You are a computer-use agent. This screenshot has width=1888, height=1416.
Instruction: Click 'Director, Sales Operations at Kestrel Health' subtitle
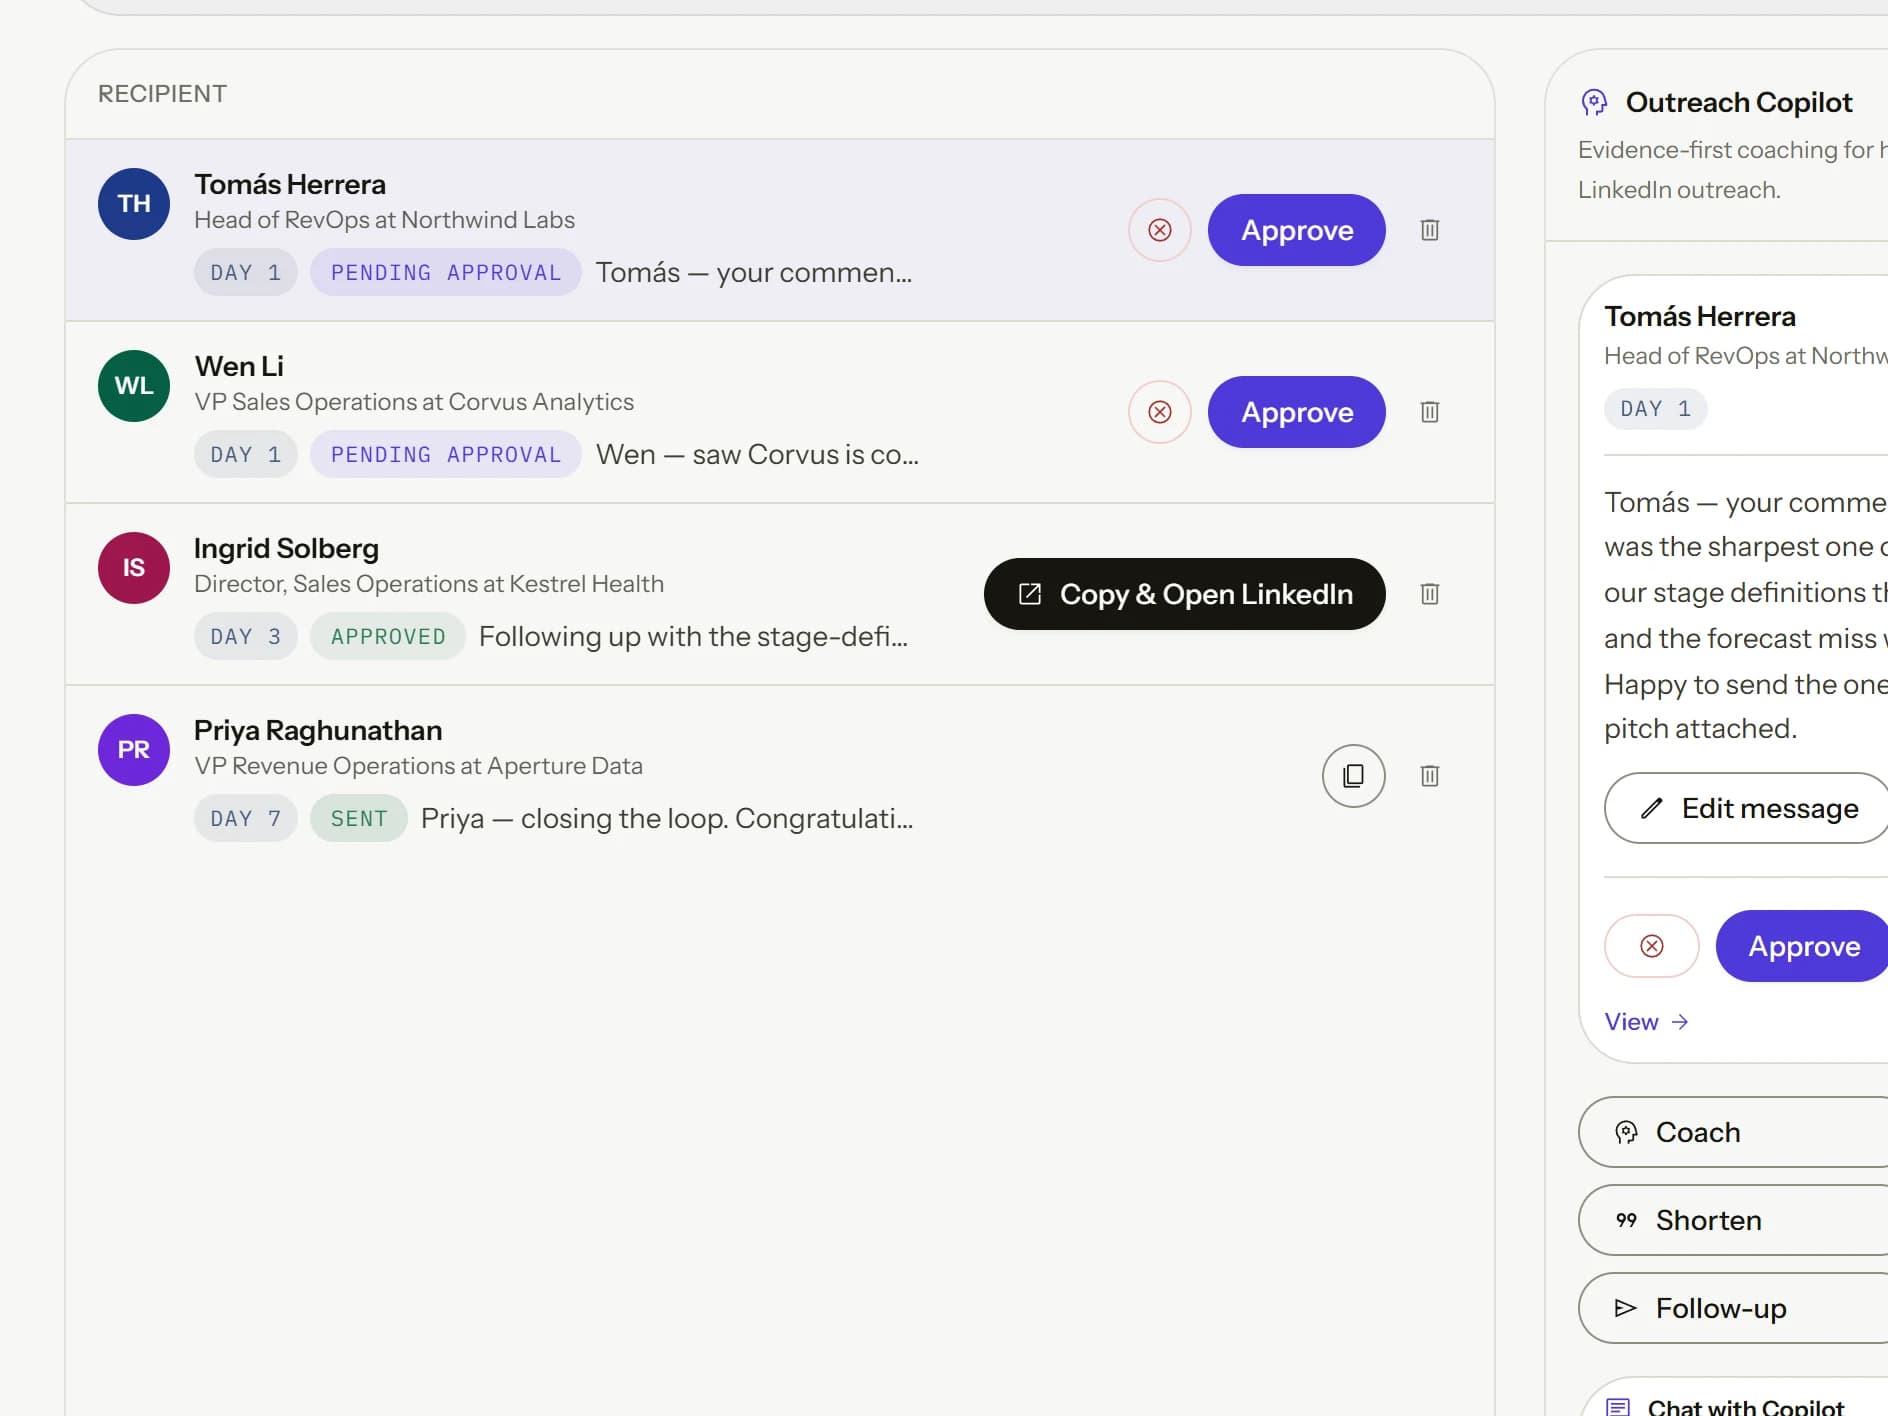coord(429,584)
